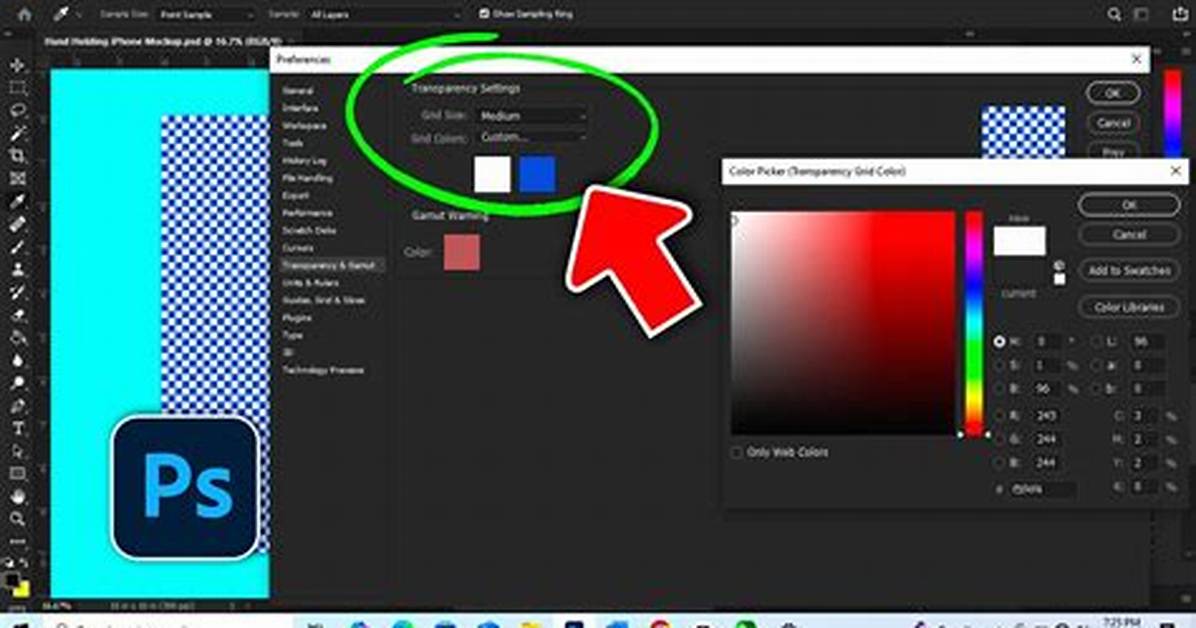The width and height of the screenshot is (1196, 628).
Task: Open Performance preferences category
Action: pyautogui.click(x=307, y=213)
